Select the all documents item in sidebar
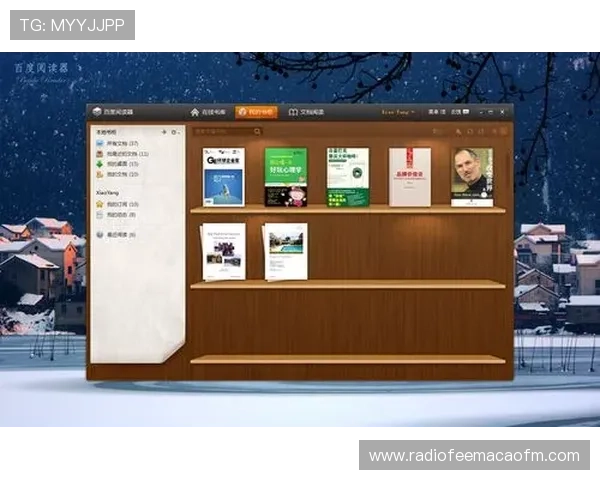This screenshot has height=480, width=600. (120, 144)
